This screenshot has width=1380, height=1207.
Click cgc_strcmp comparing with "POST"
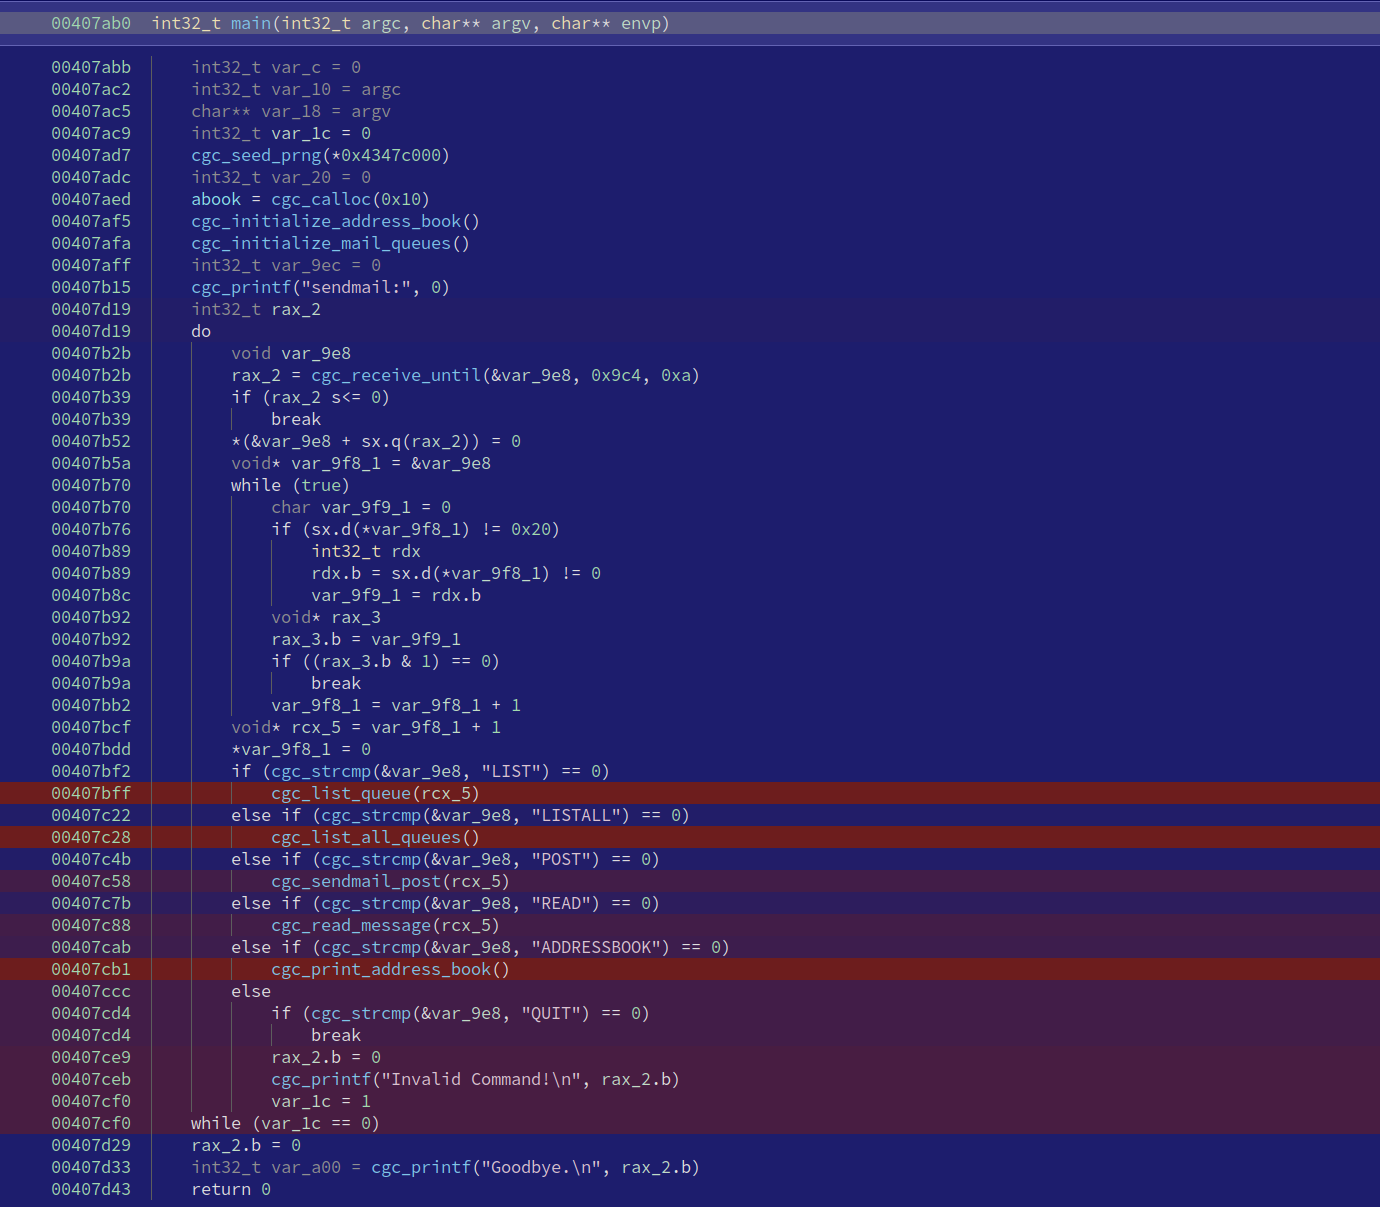pos(371,859)
